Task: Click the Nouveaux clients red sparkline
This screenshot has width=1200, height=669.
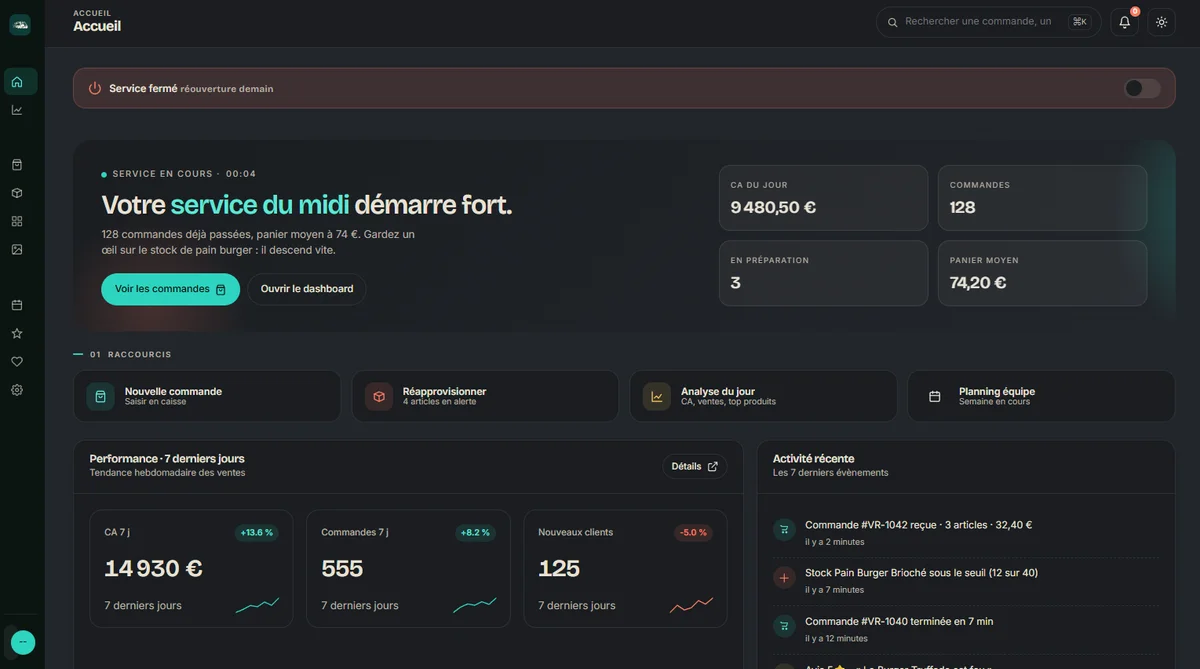Action: pyautogui.click(x=691, y=605)
